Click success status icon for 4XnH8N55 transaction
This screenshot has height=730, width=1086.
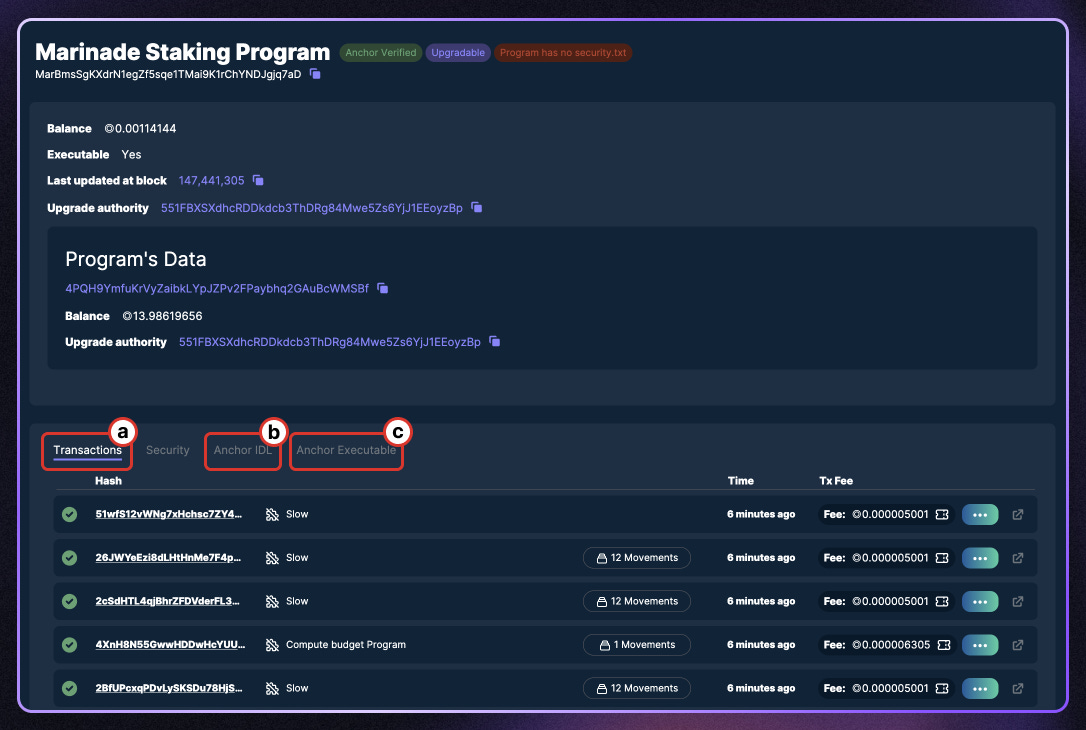click(x=69, y=645)
